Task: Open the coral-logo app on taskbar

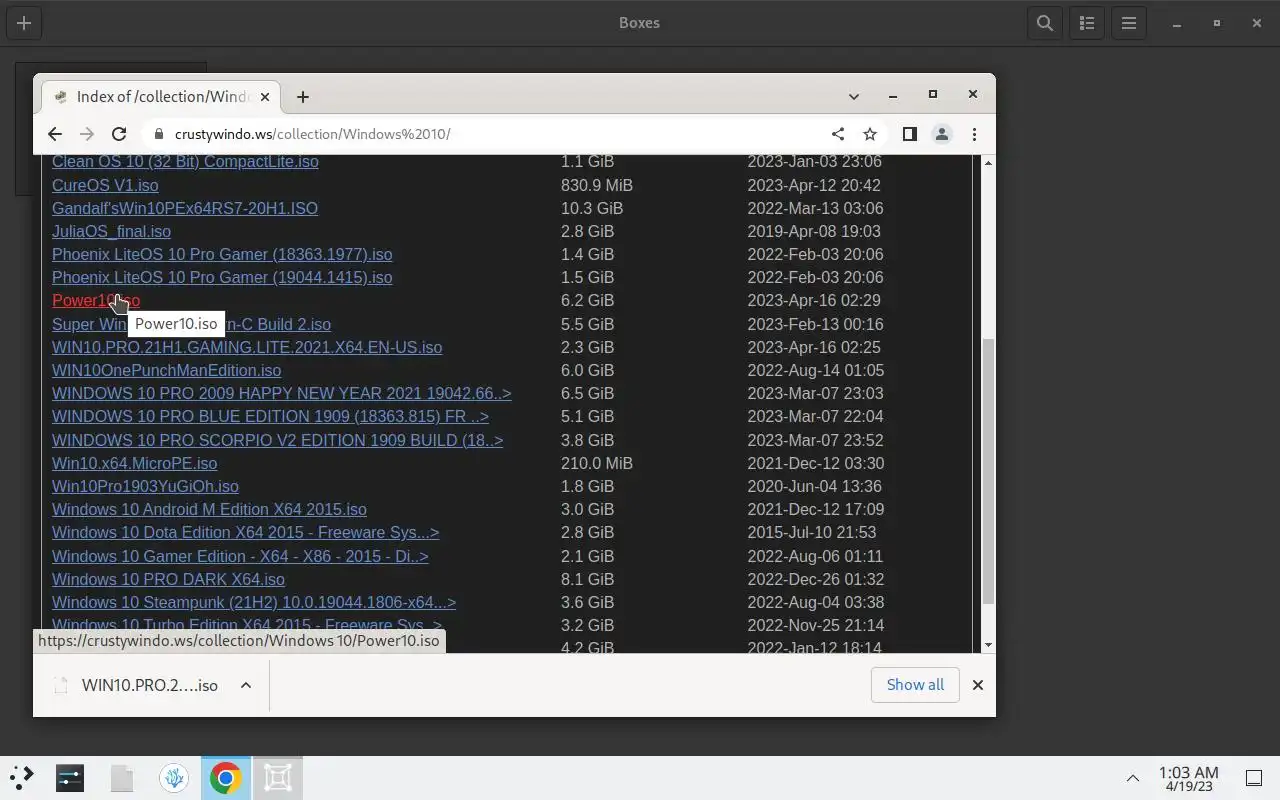Action: tap(174, 777)
